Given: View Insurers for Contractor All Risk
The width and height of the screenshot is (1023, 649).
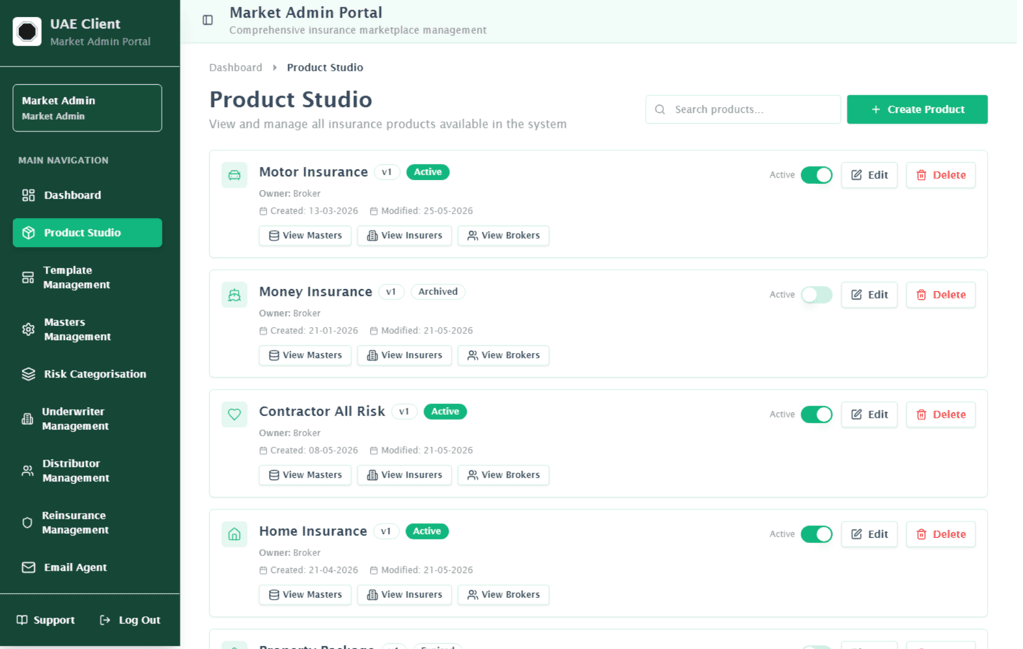Looking at the screenshot, I should pyautogui.click(x=405, y=475).
